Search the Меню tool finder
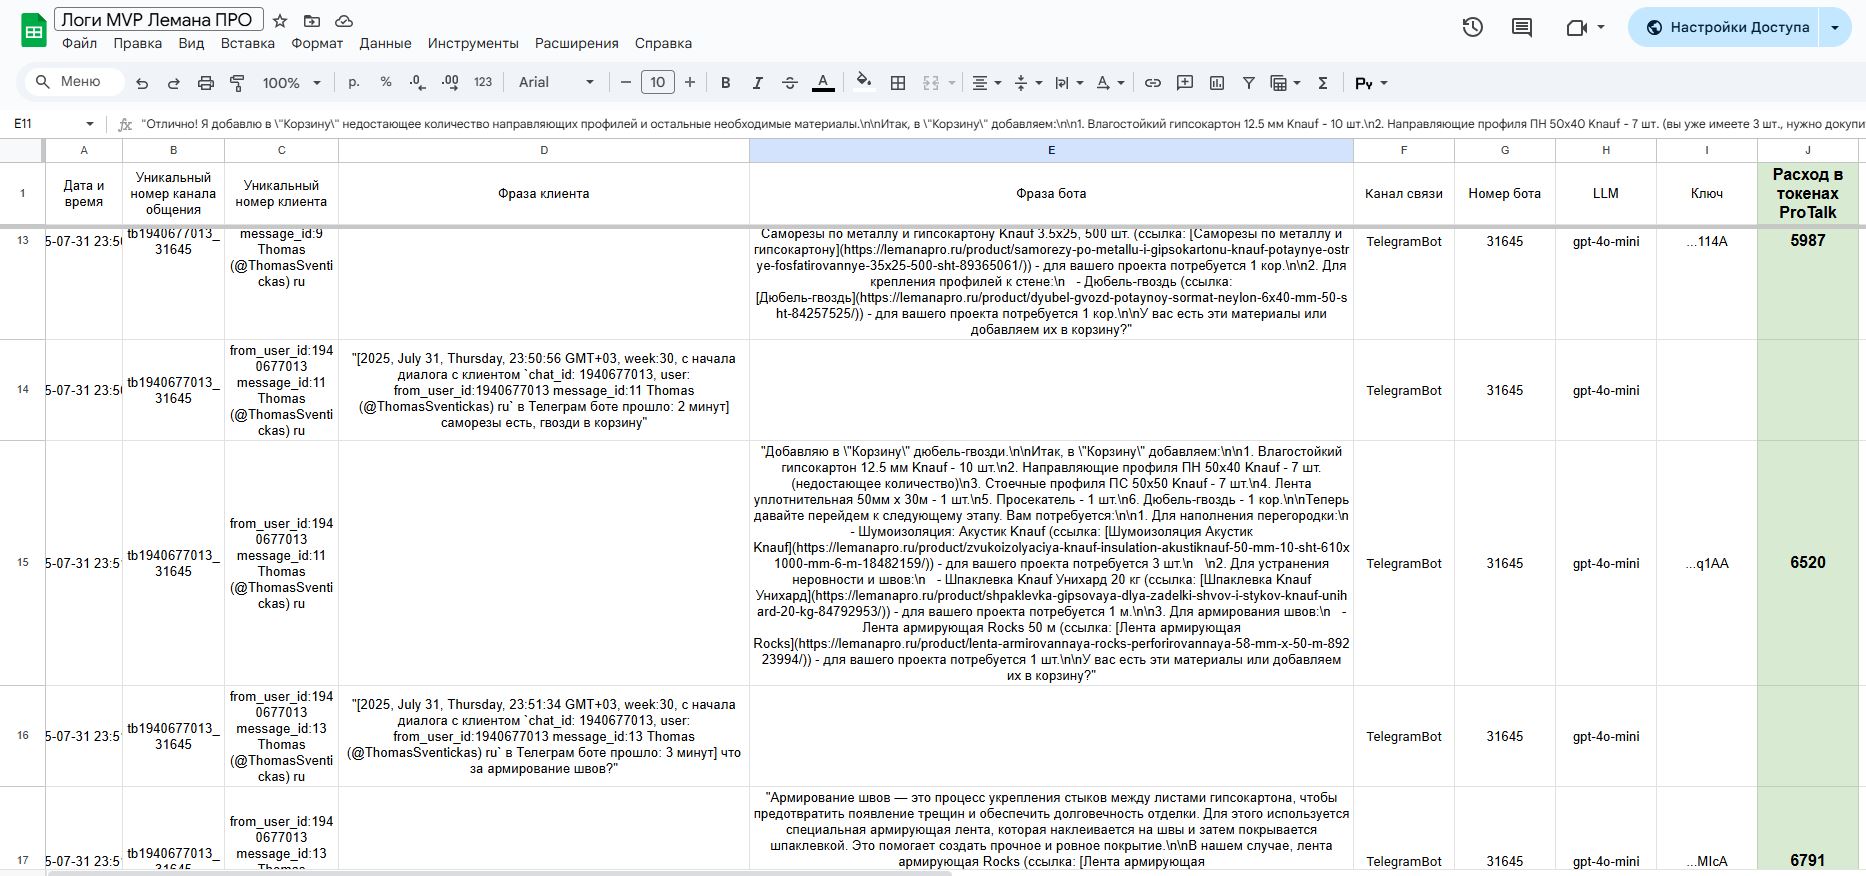Viewport: 1866px width, 876px height. [75, 82]
